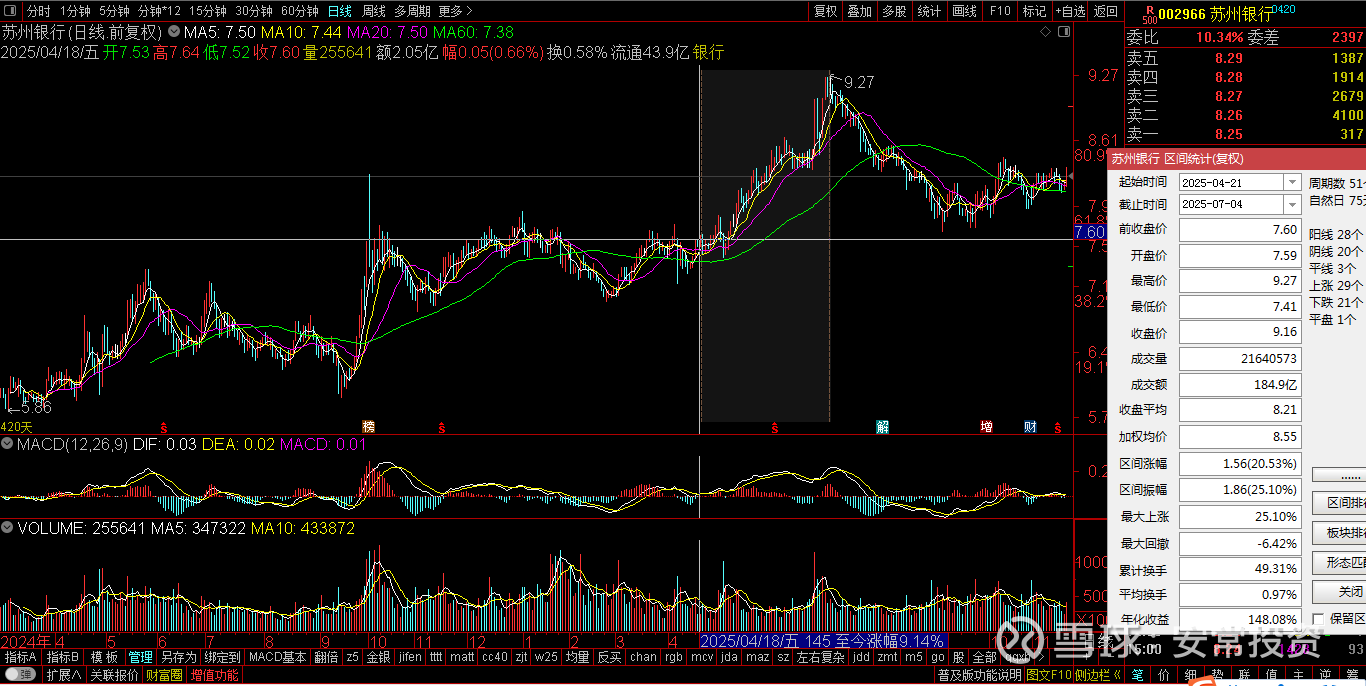Click the 年化收益 value 148.08%
The height and width of the screenshot is (686, 1366).
point(1241,619)
